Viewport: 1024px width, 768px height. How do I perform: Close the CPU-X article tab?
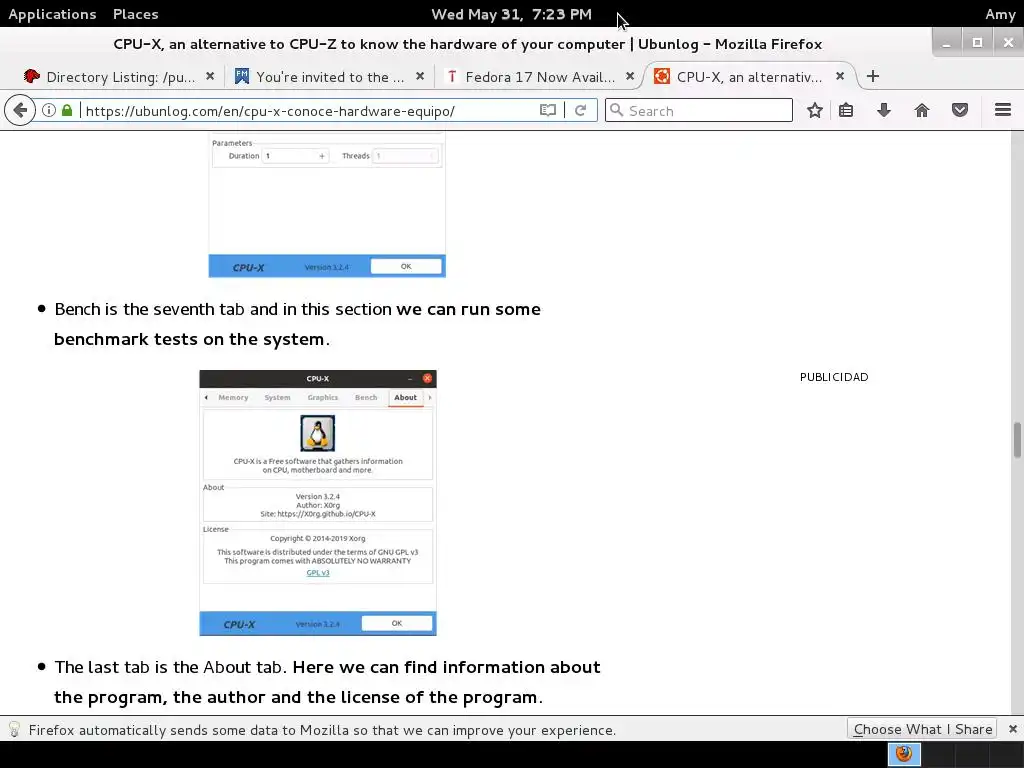840,76
